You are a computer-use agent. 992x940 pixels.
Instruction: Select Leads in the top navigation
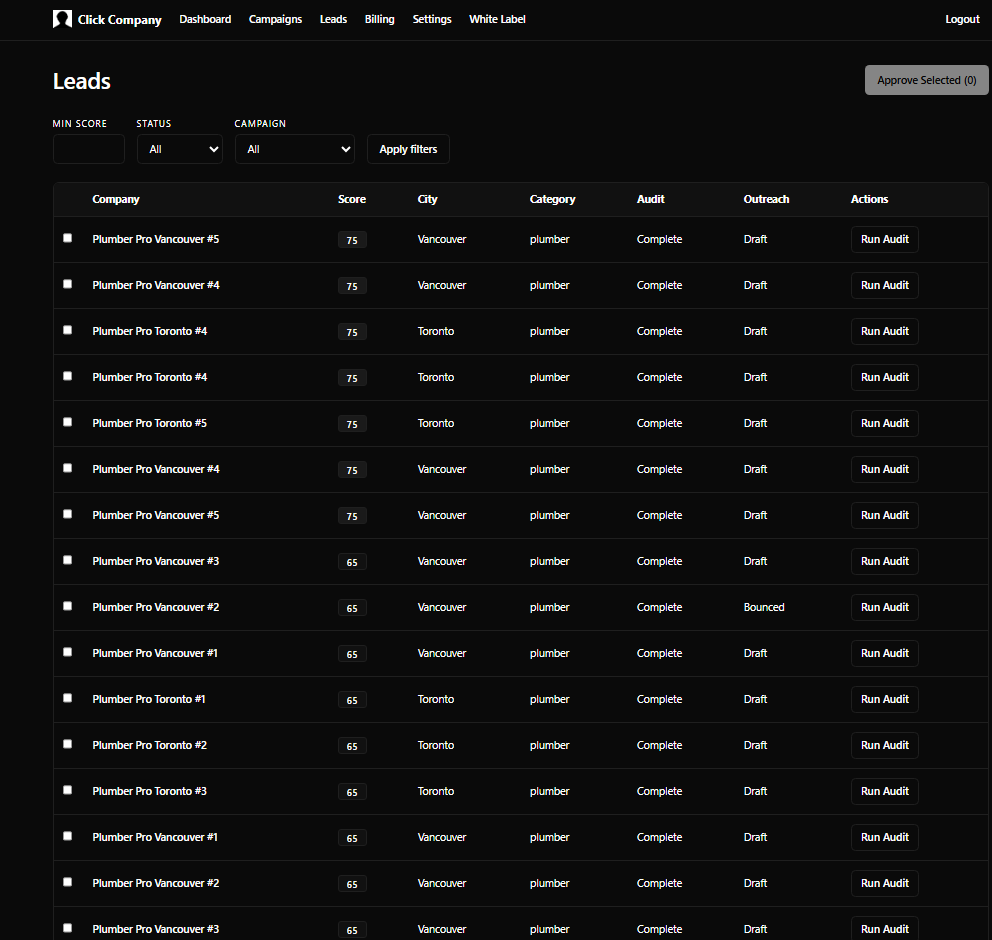click(333, 19)
